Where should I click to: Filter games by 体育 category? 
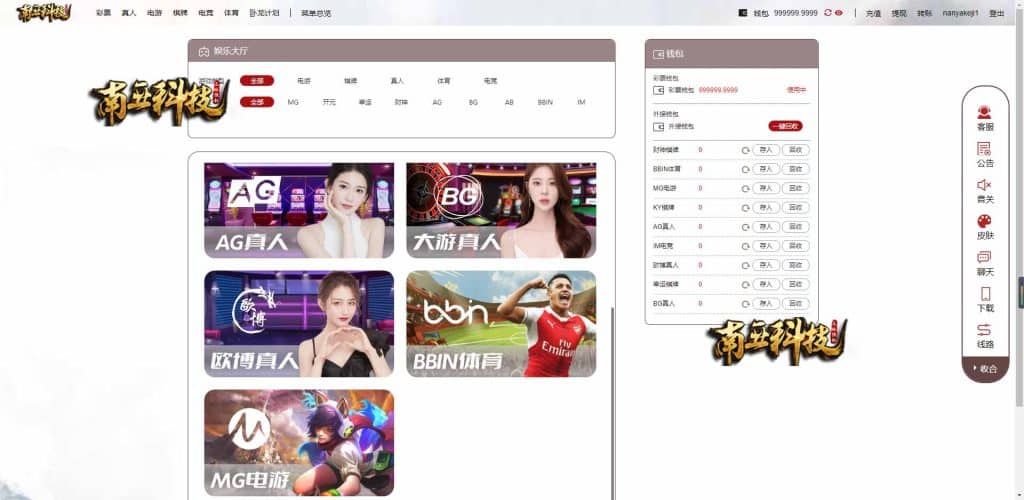tap(444, 81)
